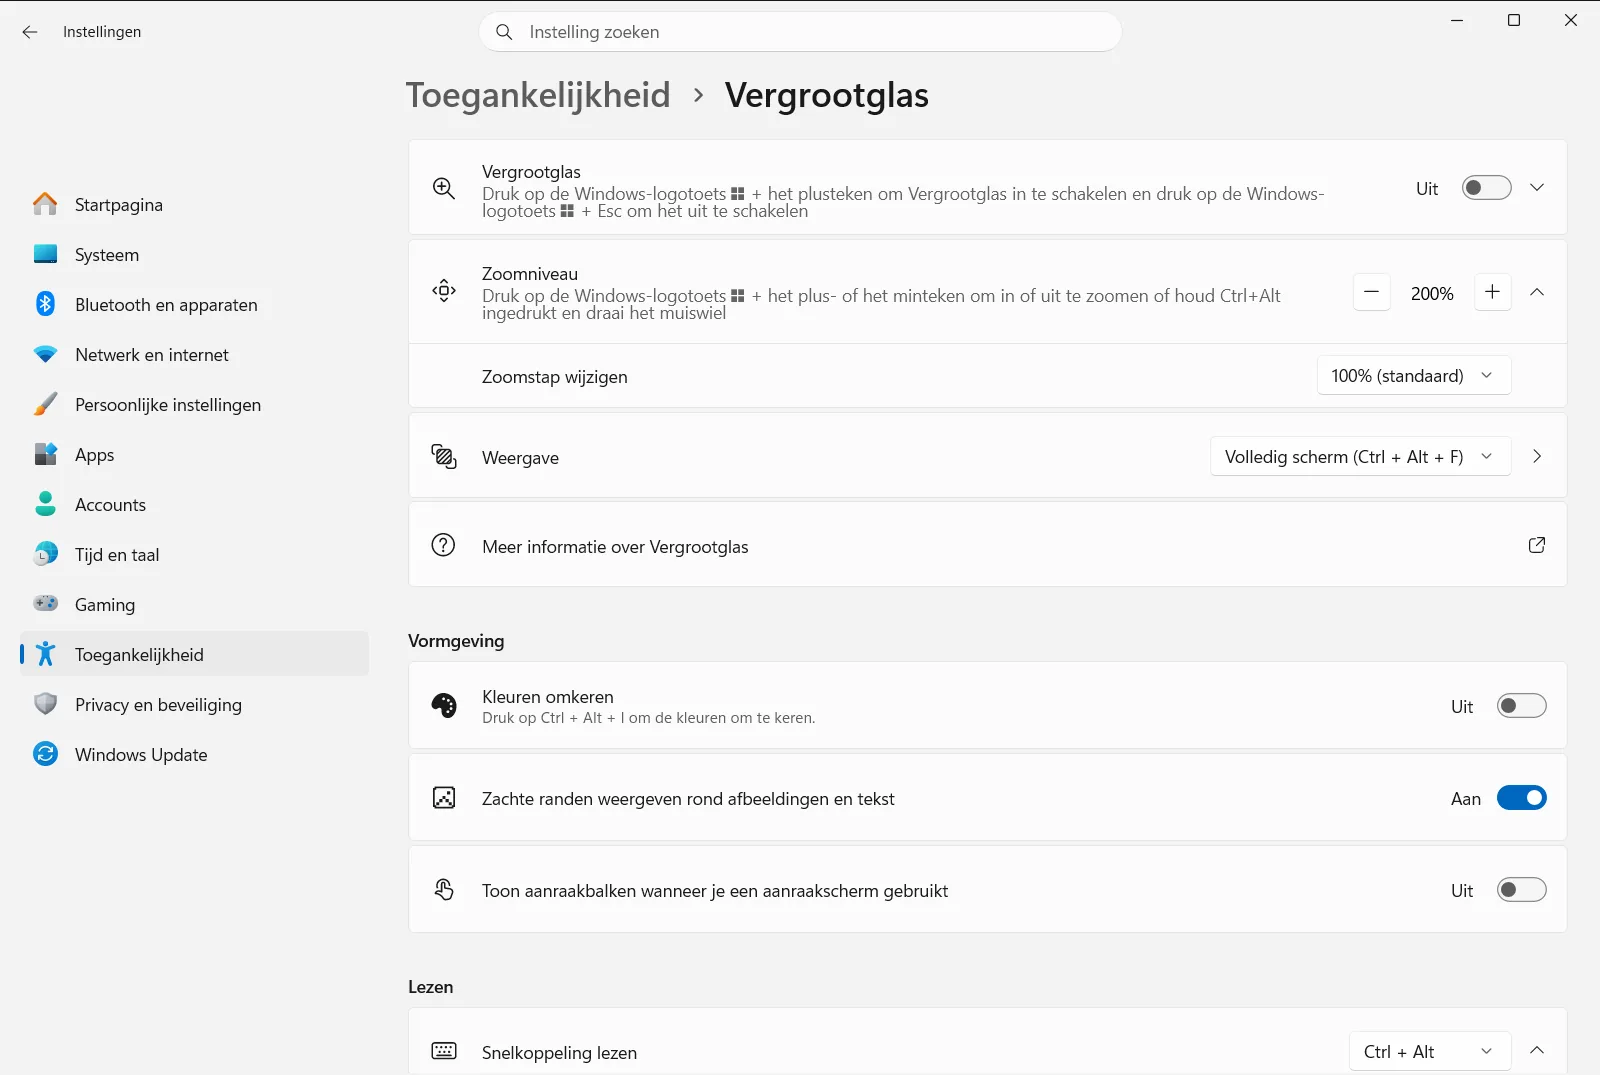
Task: Click the Privacy shield icon
Action: pyautogui.click(x=45, y=704)
